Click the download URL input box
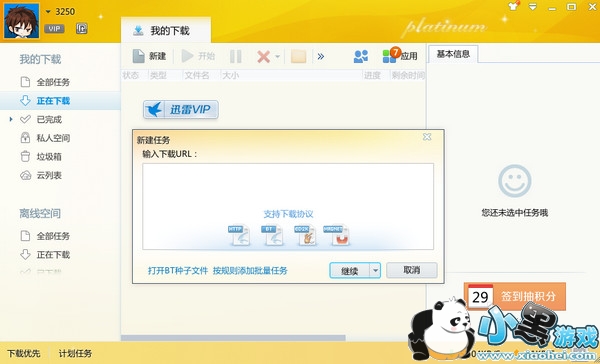 (x=288, y=206)
